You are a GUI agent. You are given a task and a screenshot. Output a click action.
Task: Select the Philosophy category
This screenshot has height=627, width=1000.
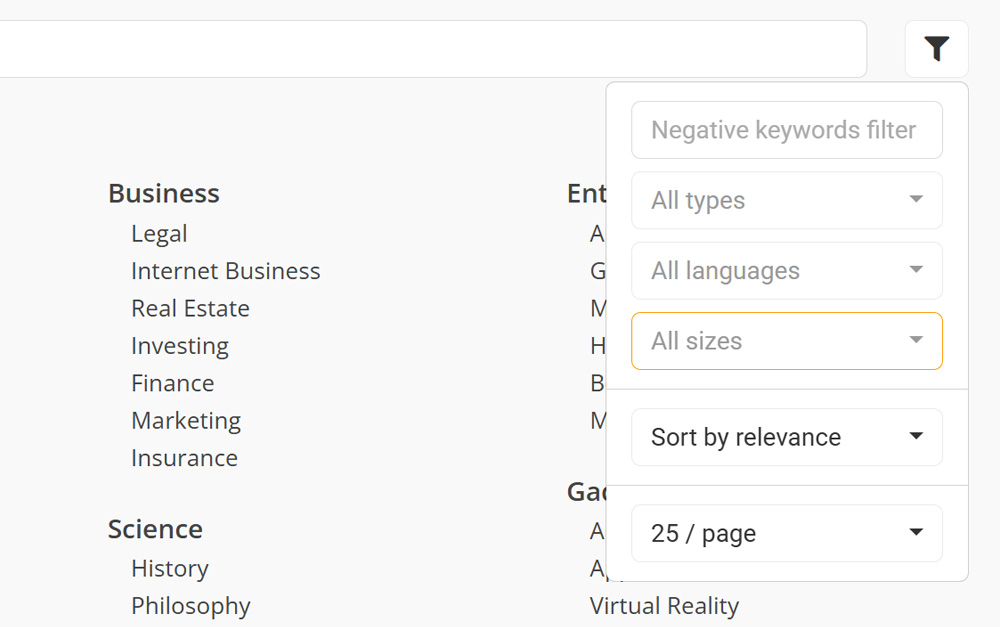coord(190,606)
